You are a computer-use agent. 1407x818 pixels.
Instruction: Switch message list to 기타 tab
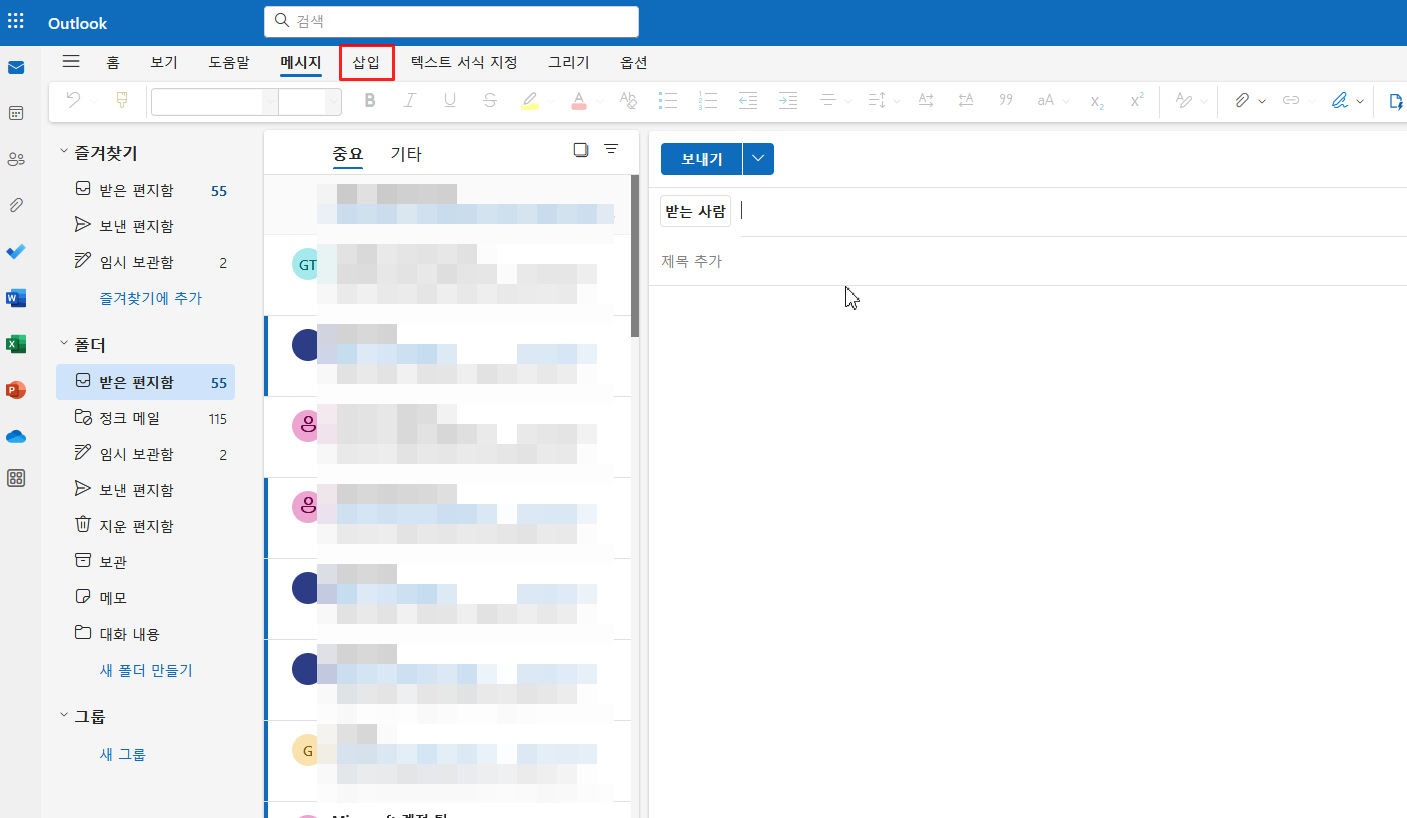click(x=406, y=154)
